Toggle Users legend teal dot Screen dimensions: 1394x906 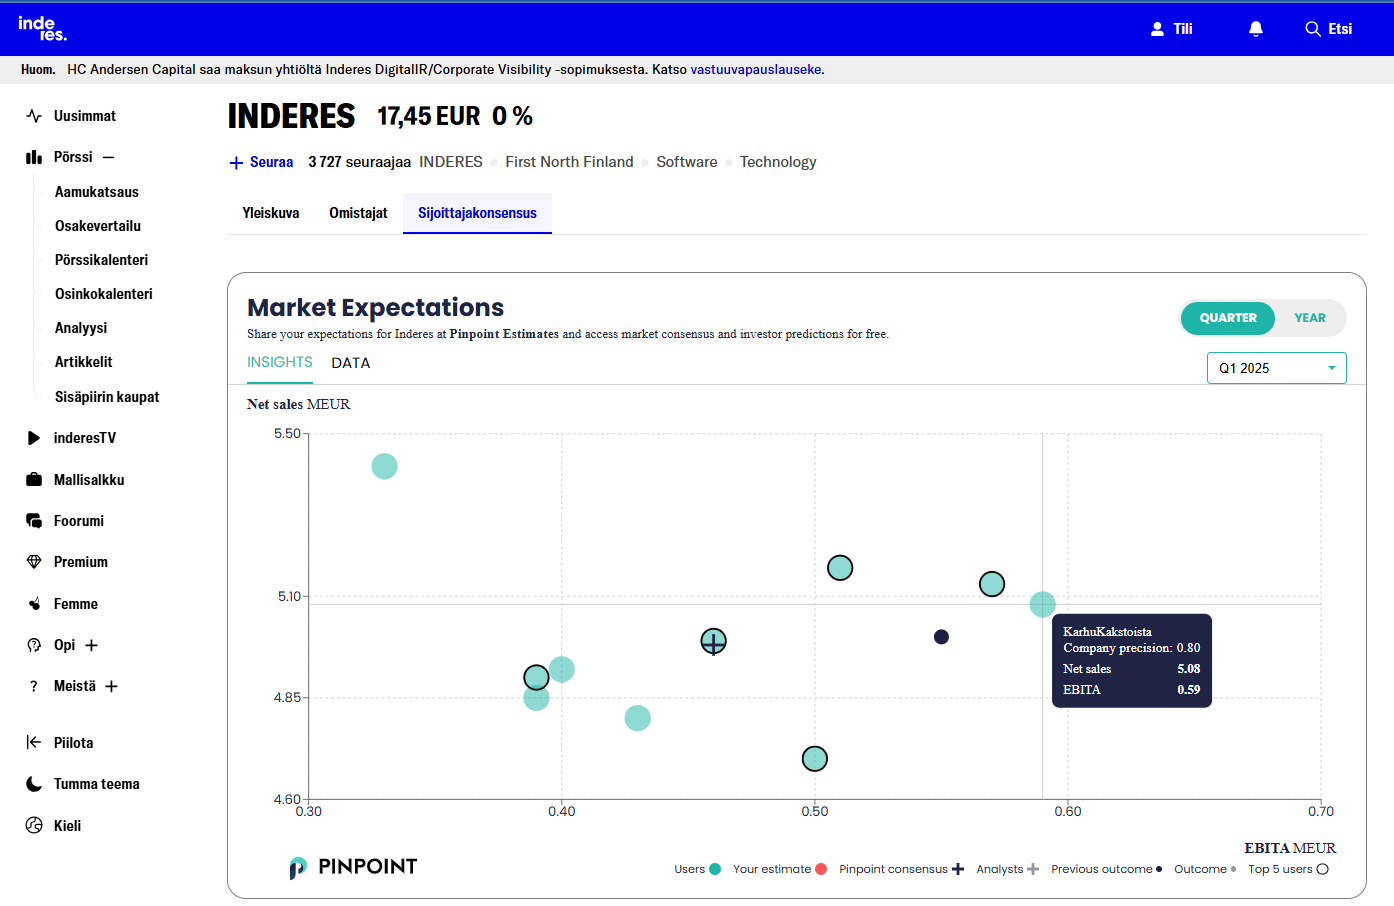point(715,869)
